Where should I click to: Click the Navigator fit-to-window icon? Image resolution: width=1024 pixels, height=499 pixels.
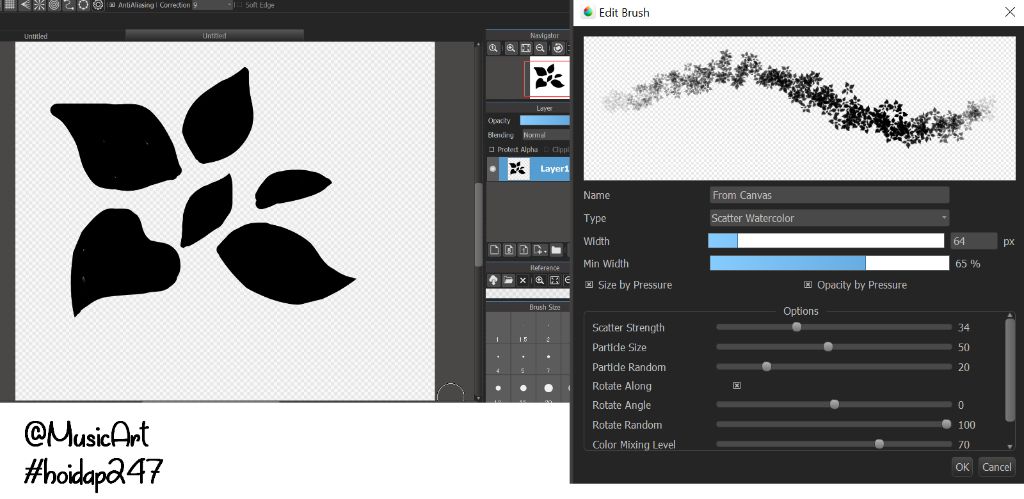525,48
